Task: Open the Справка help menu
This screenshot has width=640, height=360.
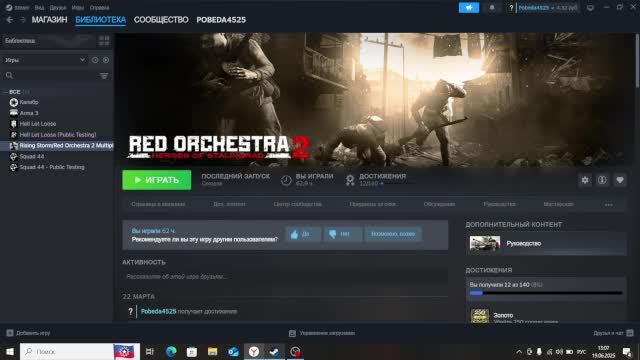Action: point(99,8)
